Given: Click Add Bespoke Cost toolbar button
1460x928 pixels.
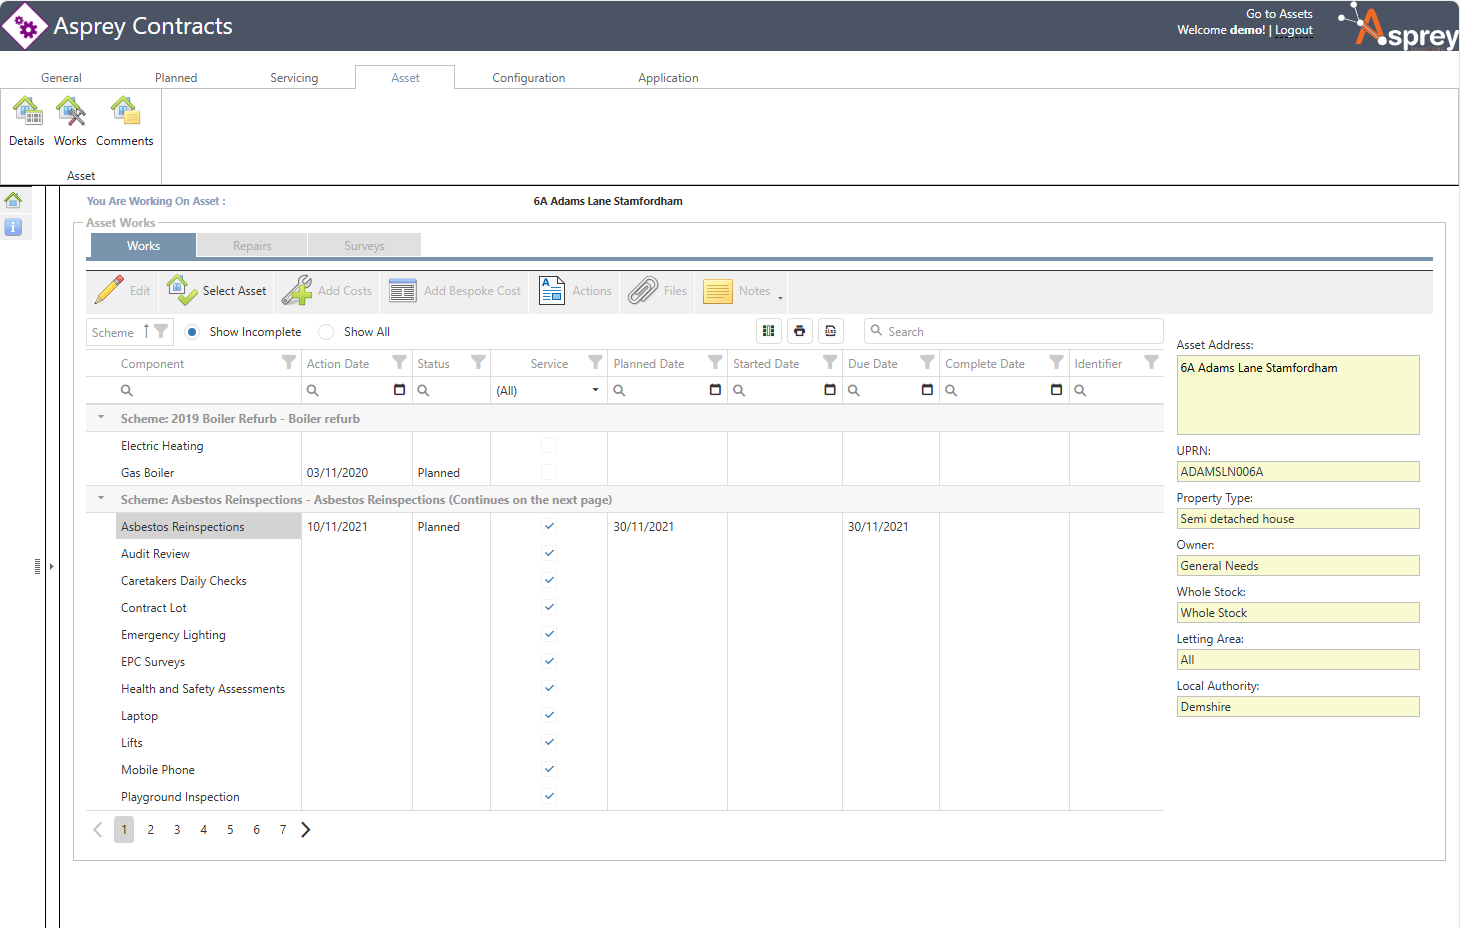Looking at the screenshot, I should point(455,291).
